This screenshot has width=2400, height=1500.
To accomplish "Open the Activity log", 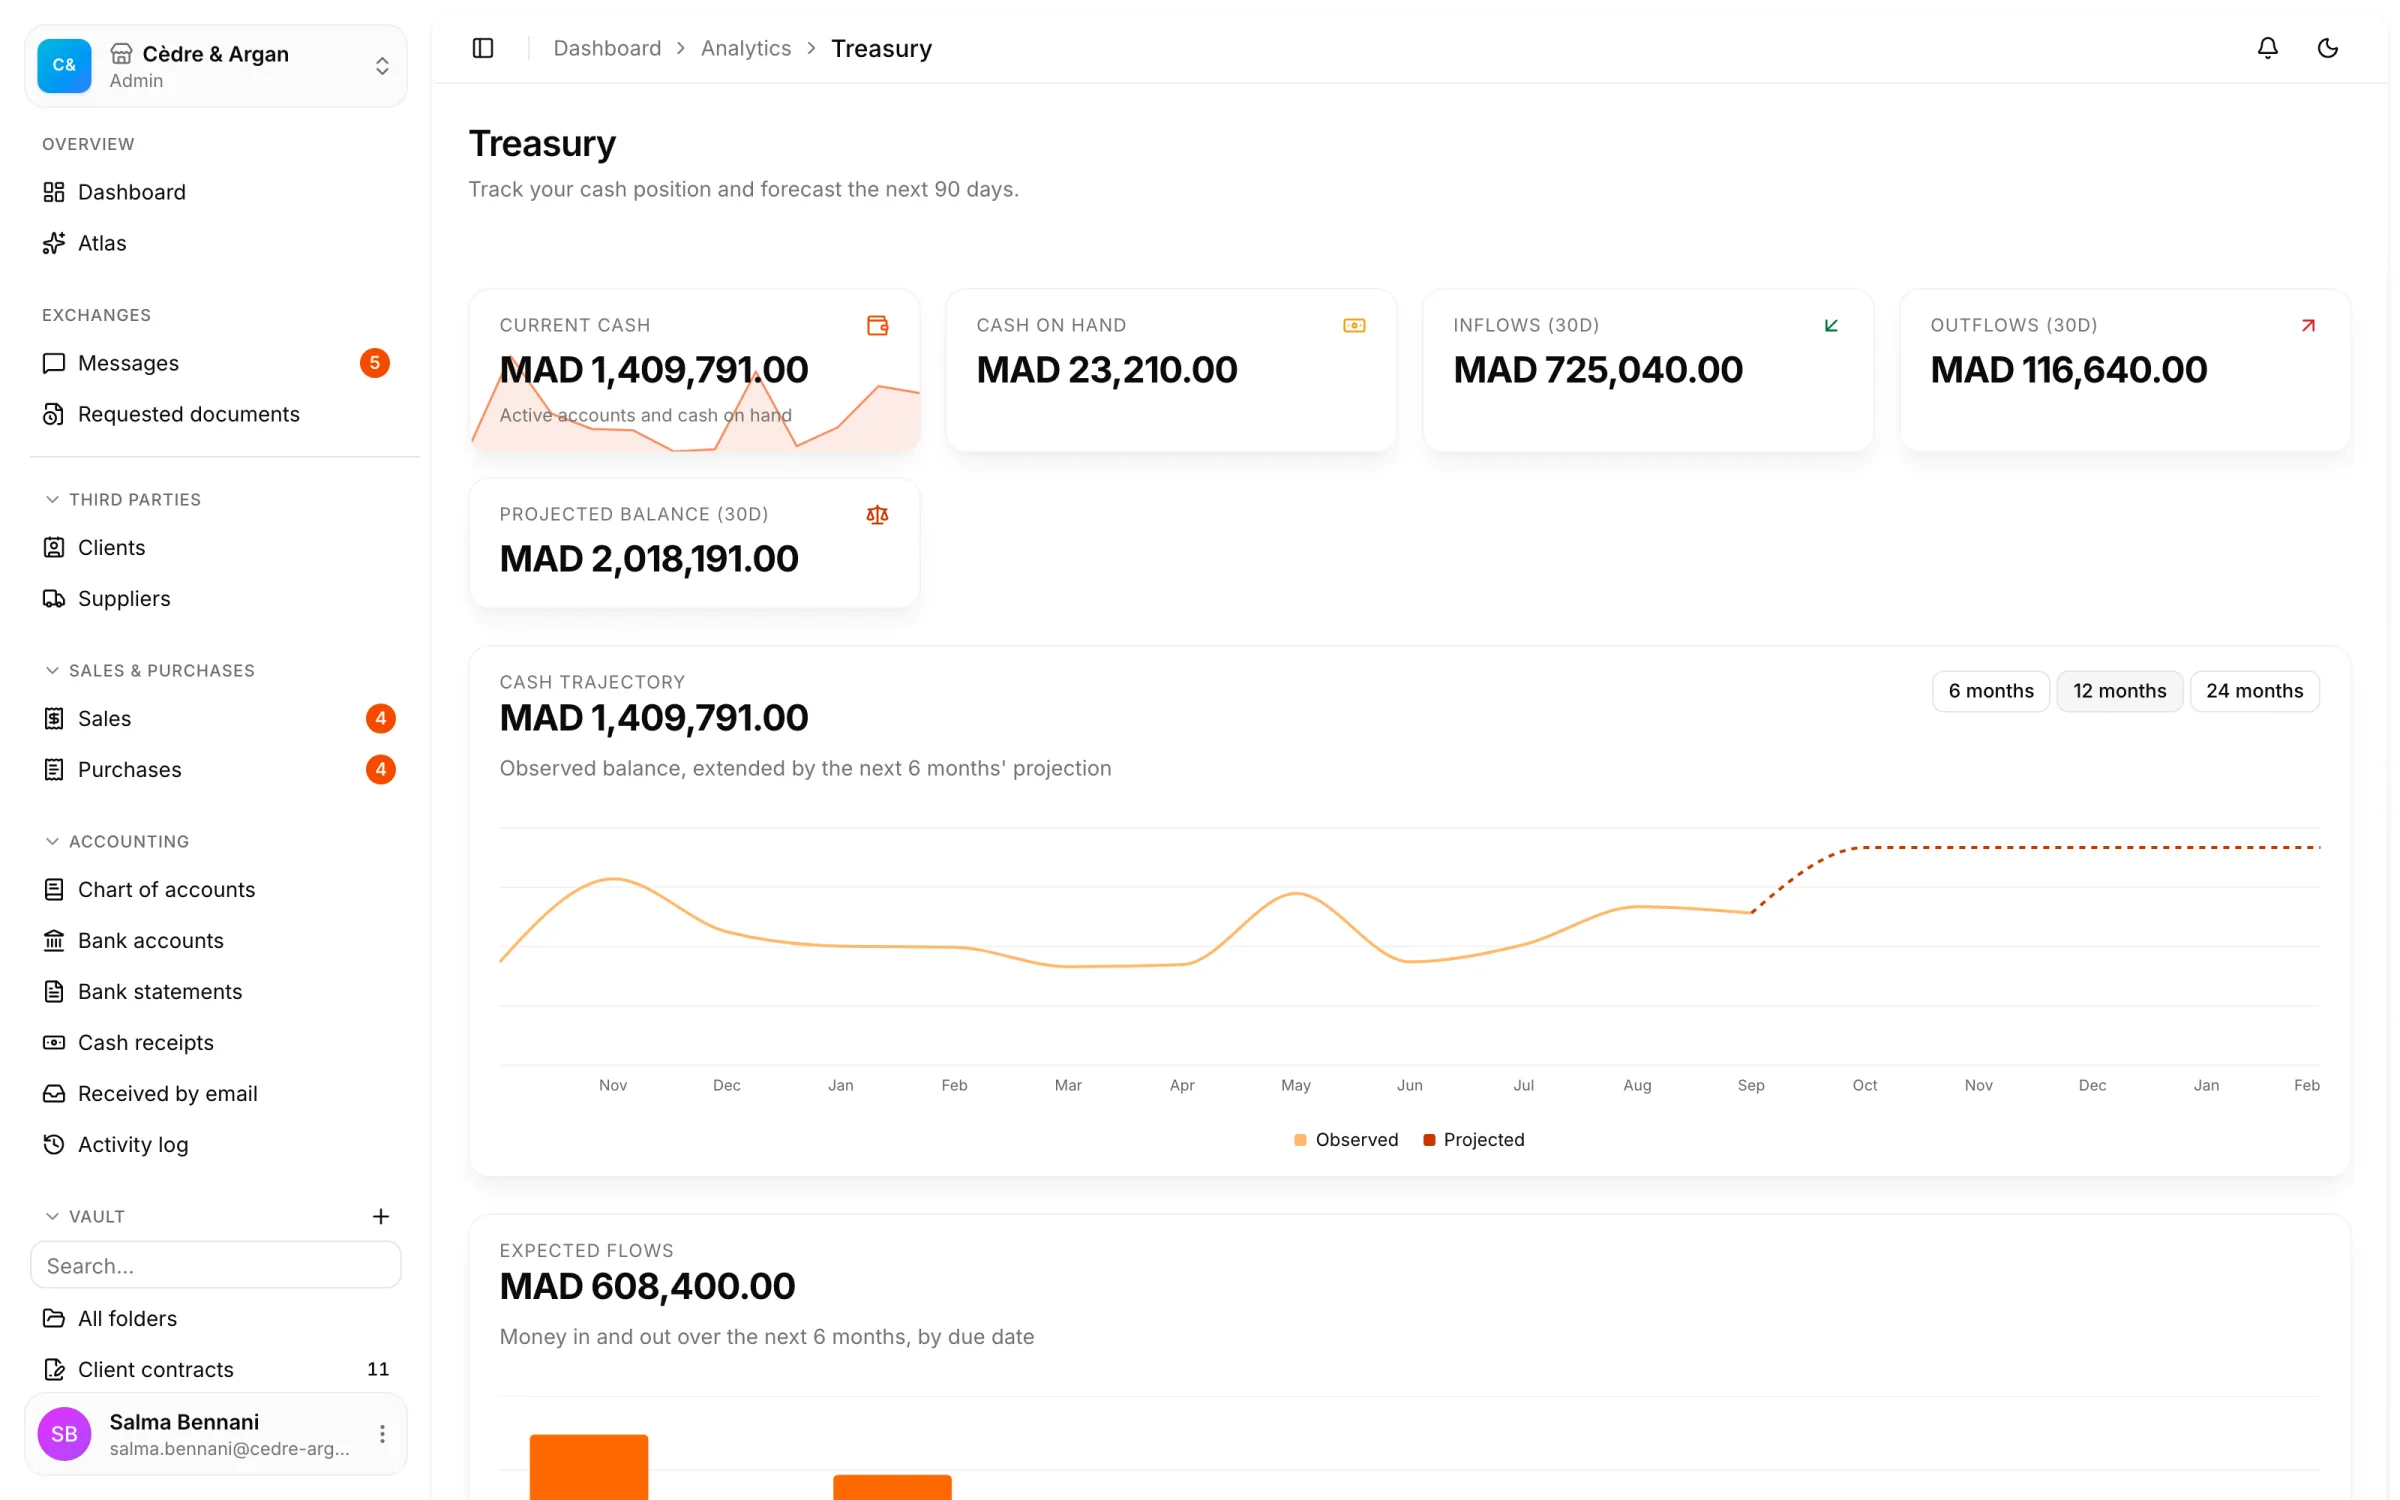I will 216,1144.
